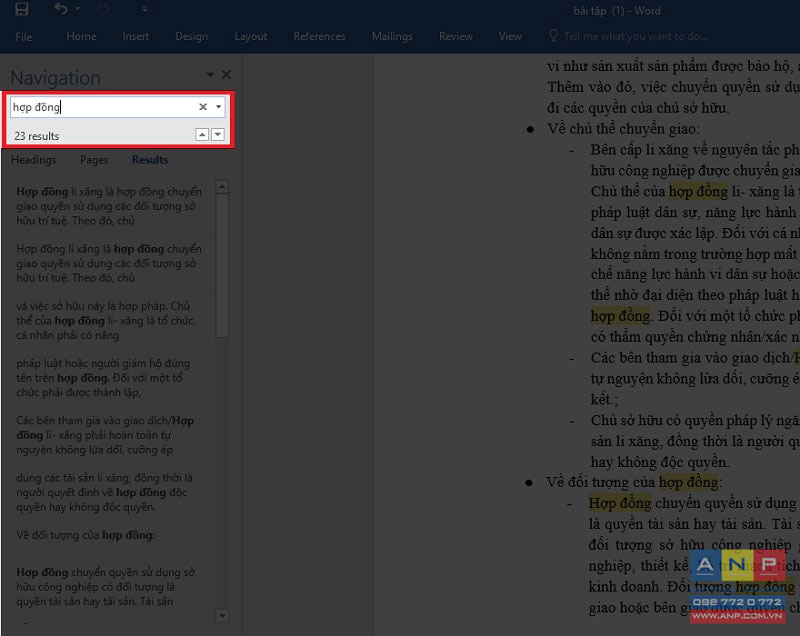Select second result with bold hợp đồng chuyển

(x=110, y=263)
